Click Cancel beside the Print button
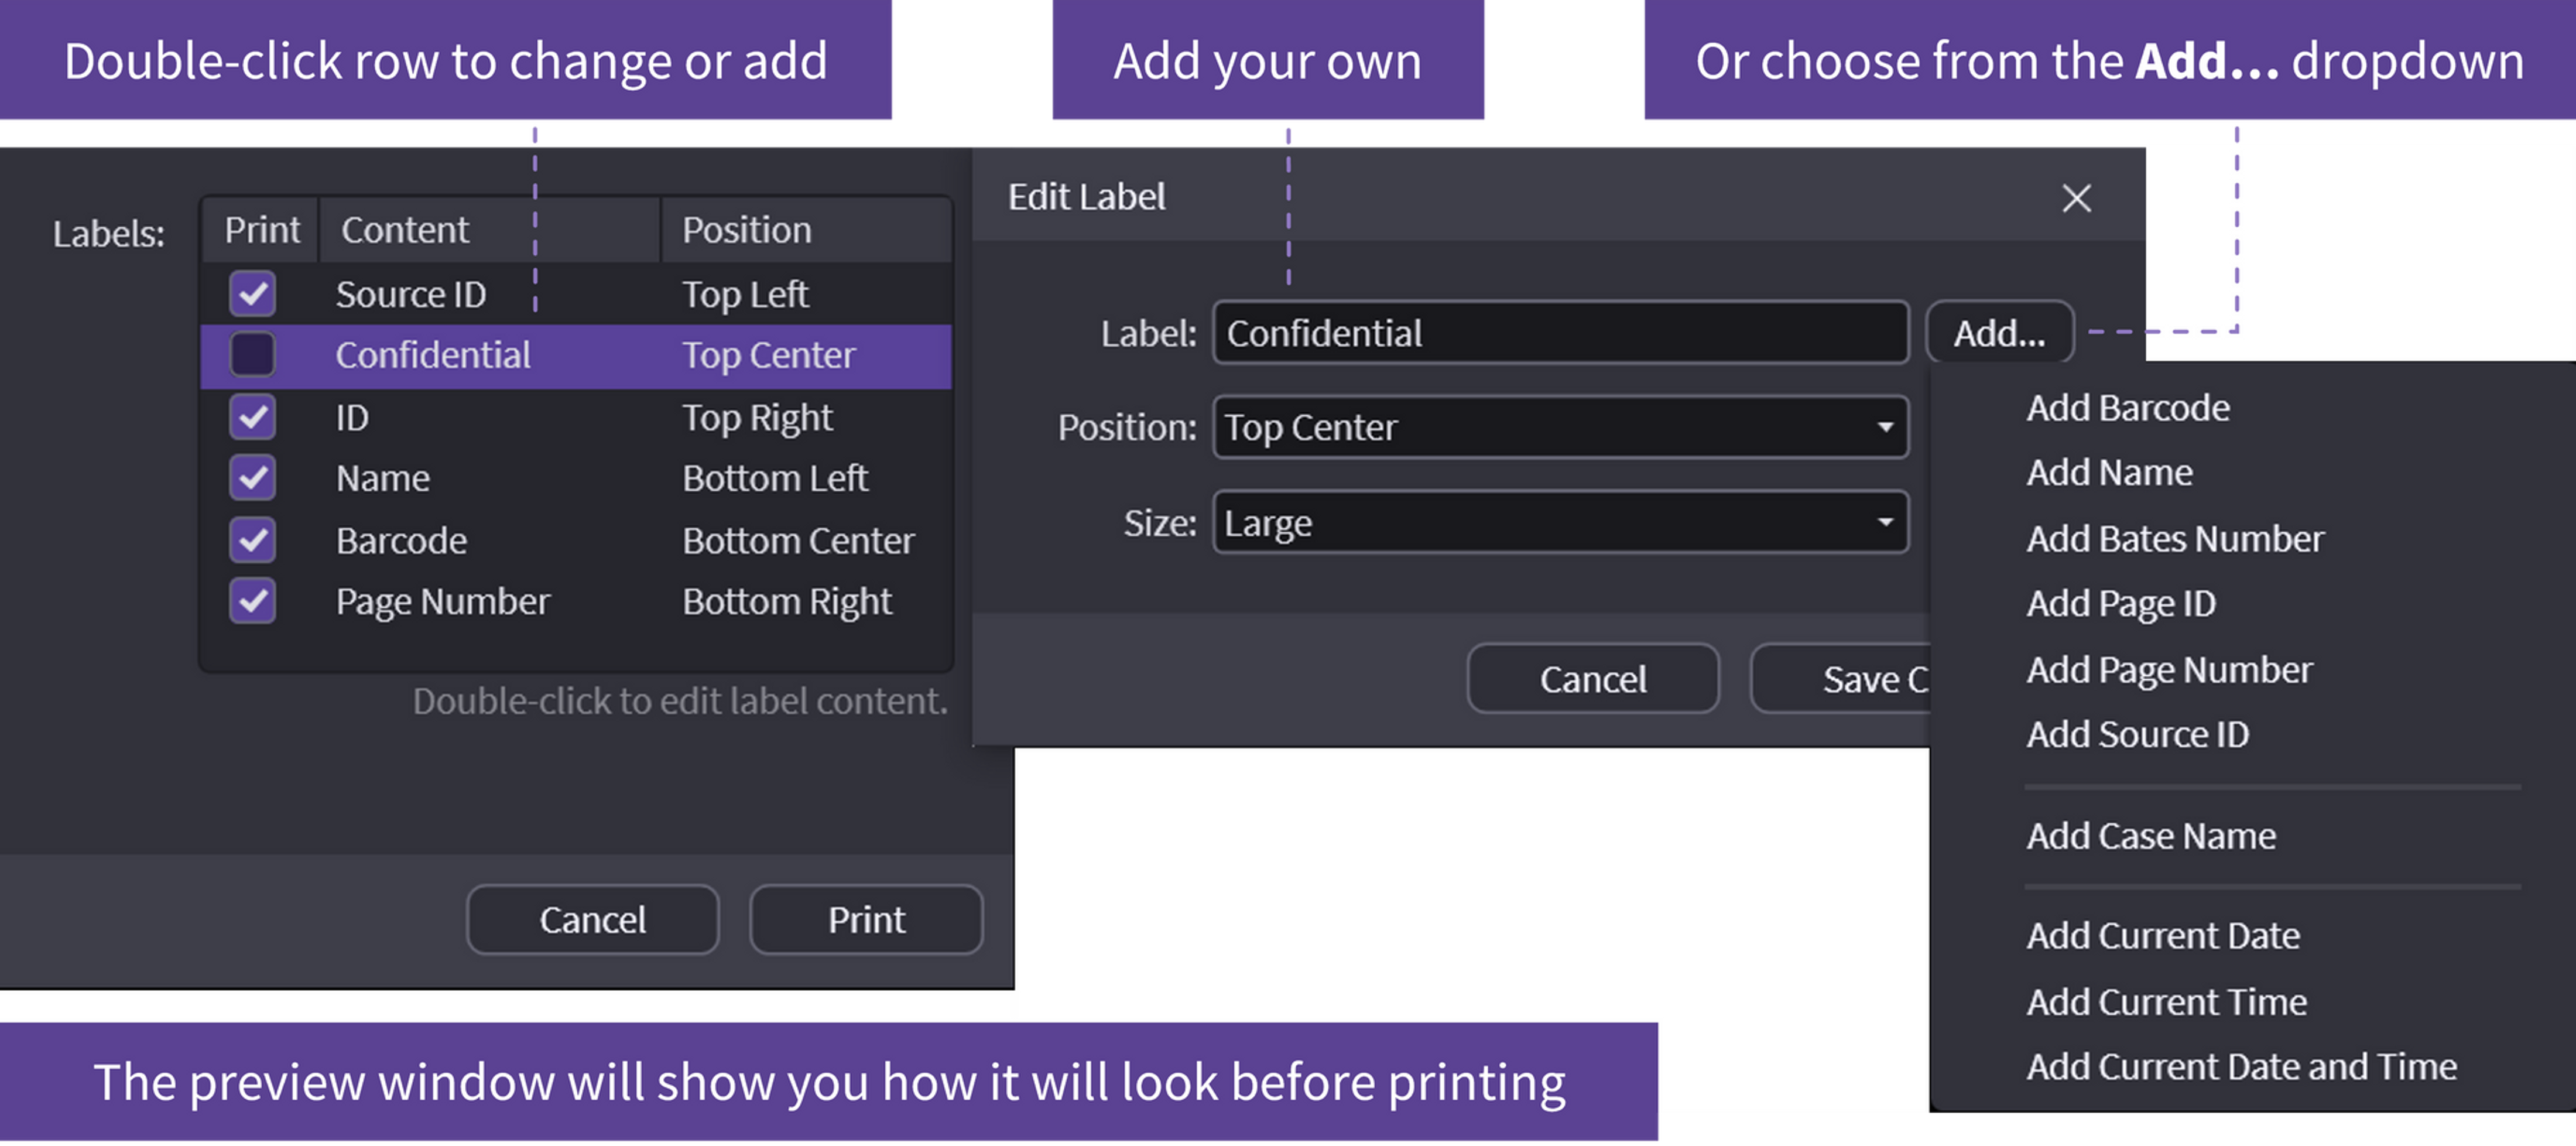2576x1146 pixels. 592,919
